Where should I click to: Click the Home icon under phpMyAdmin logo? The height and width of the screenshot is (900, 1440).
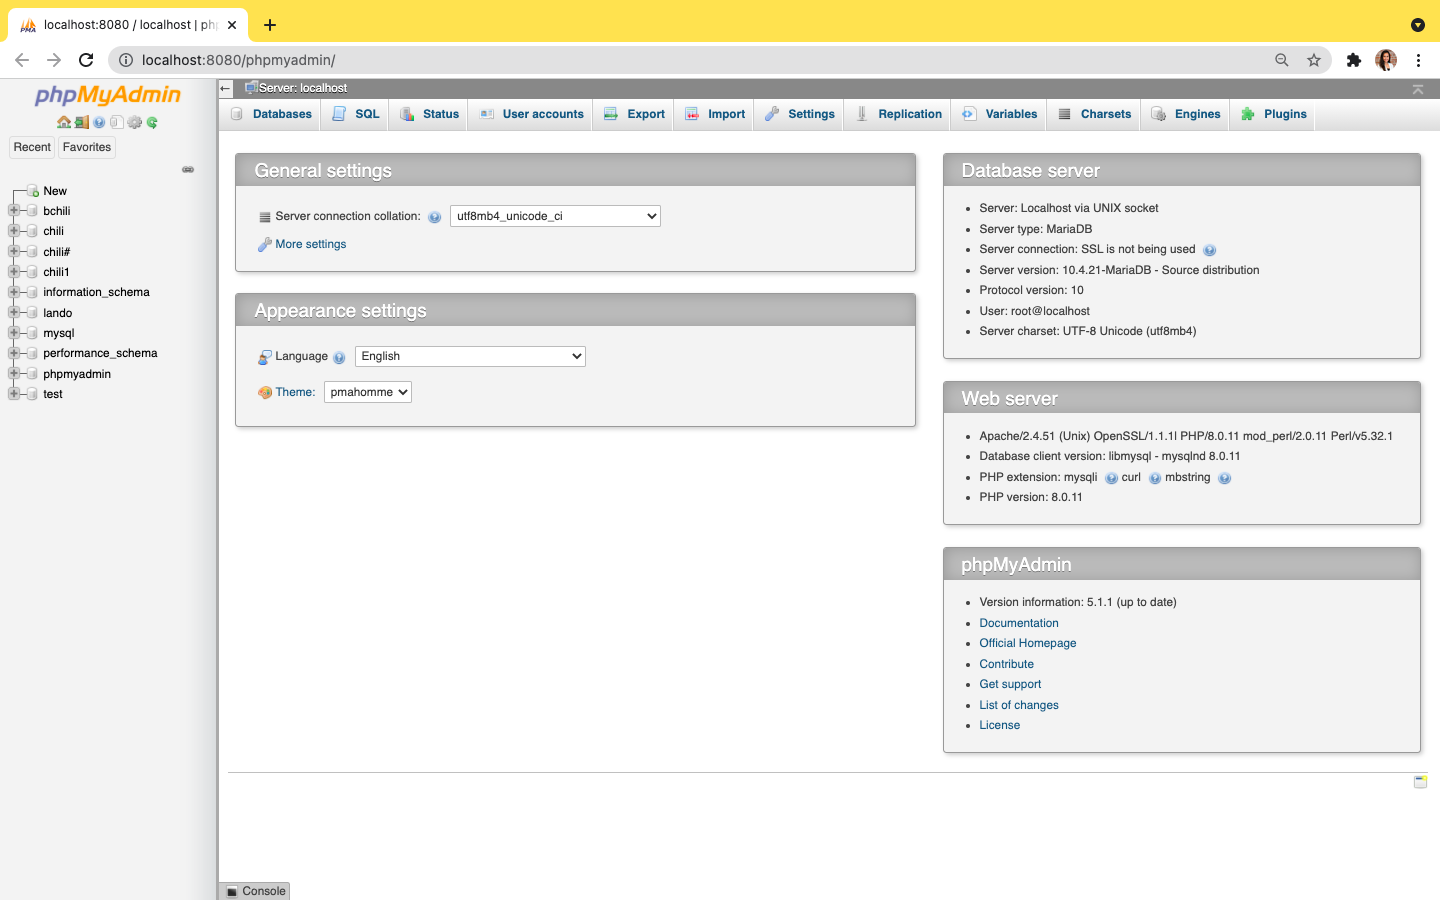[64, 122]
